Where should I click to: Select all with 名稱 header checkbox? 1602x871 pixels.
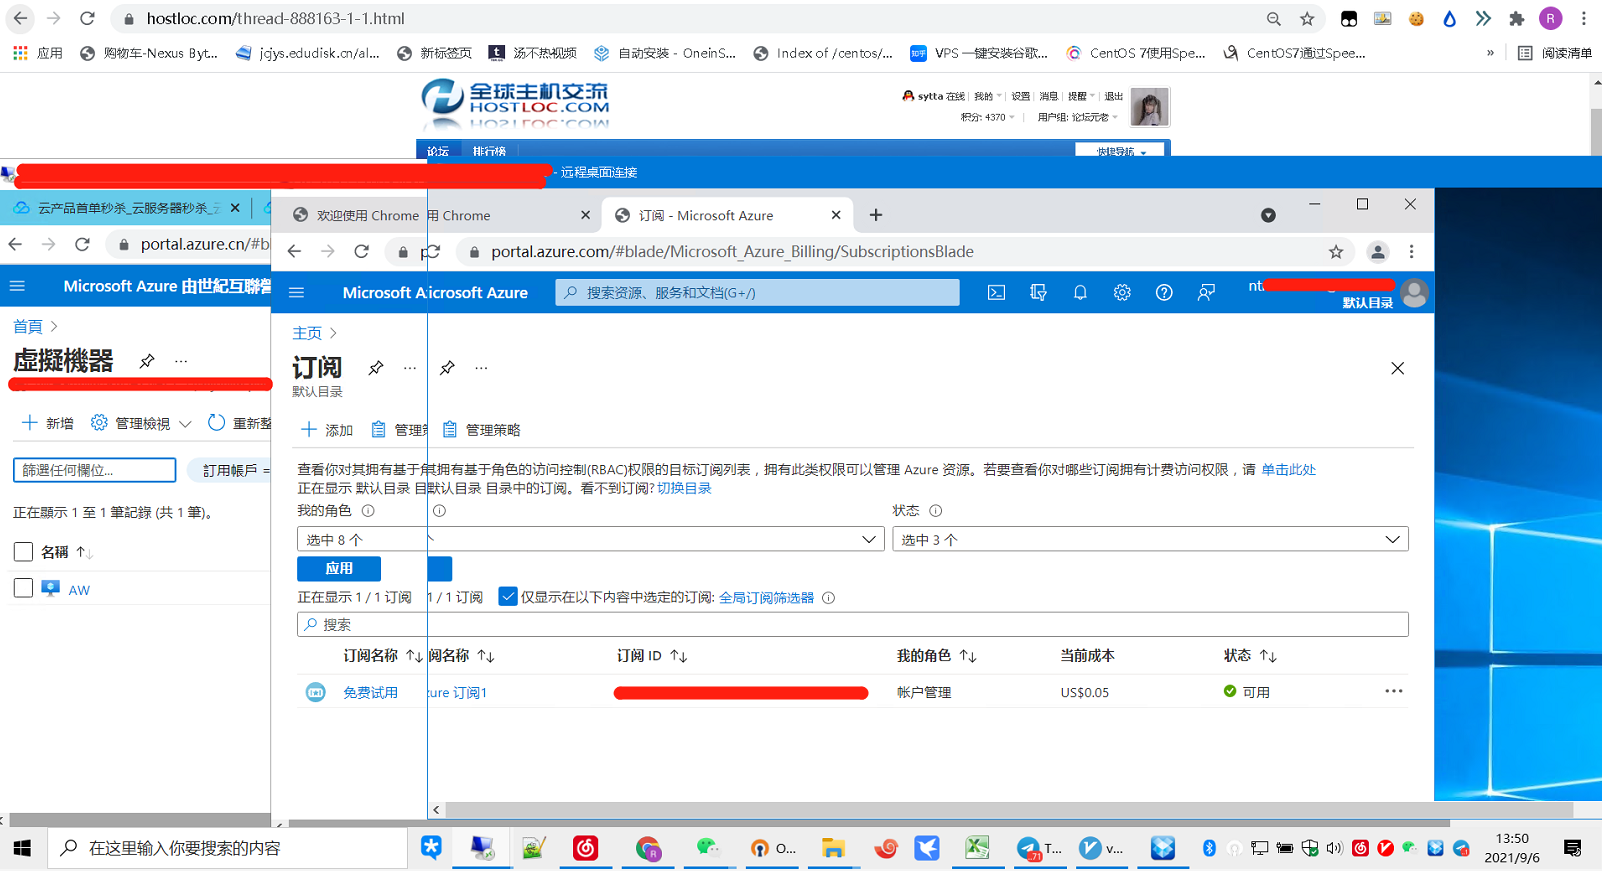point(23,552)
